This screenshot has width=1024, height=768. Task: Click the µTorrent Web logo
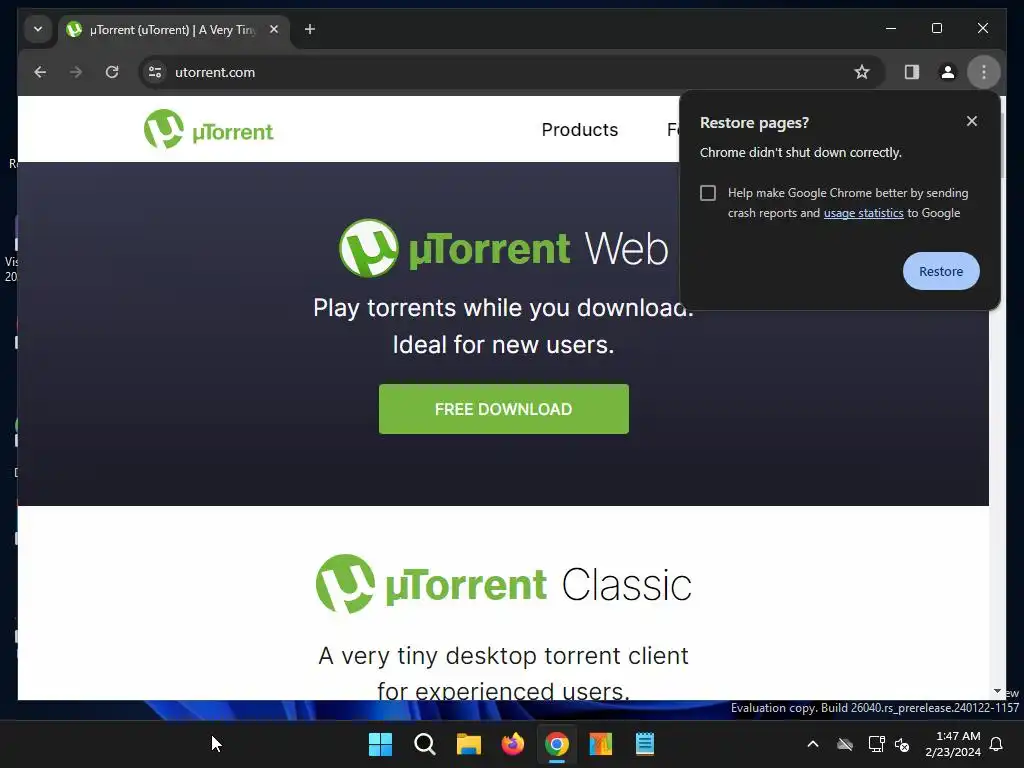(x=504, y=248)
